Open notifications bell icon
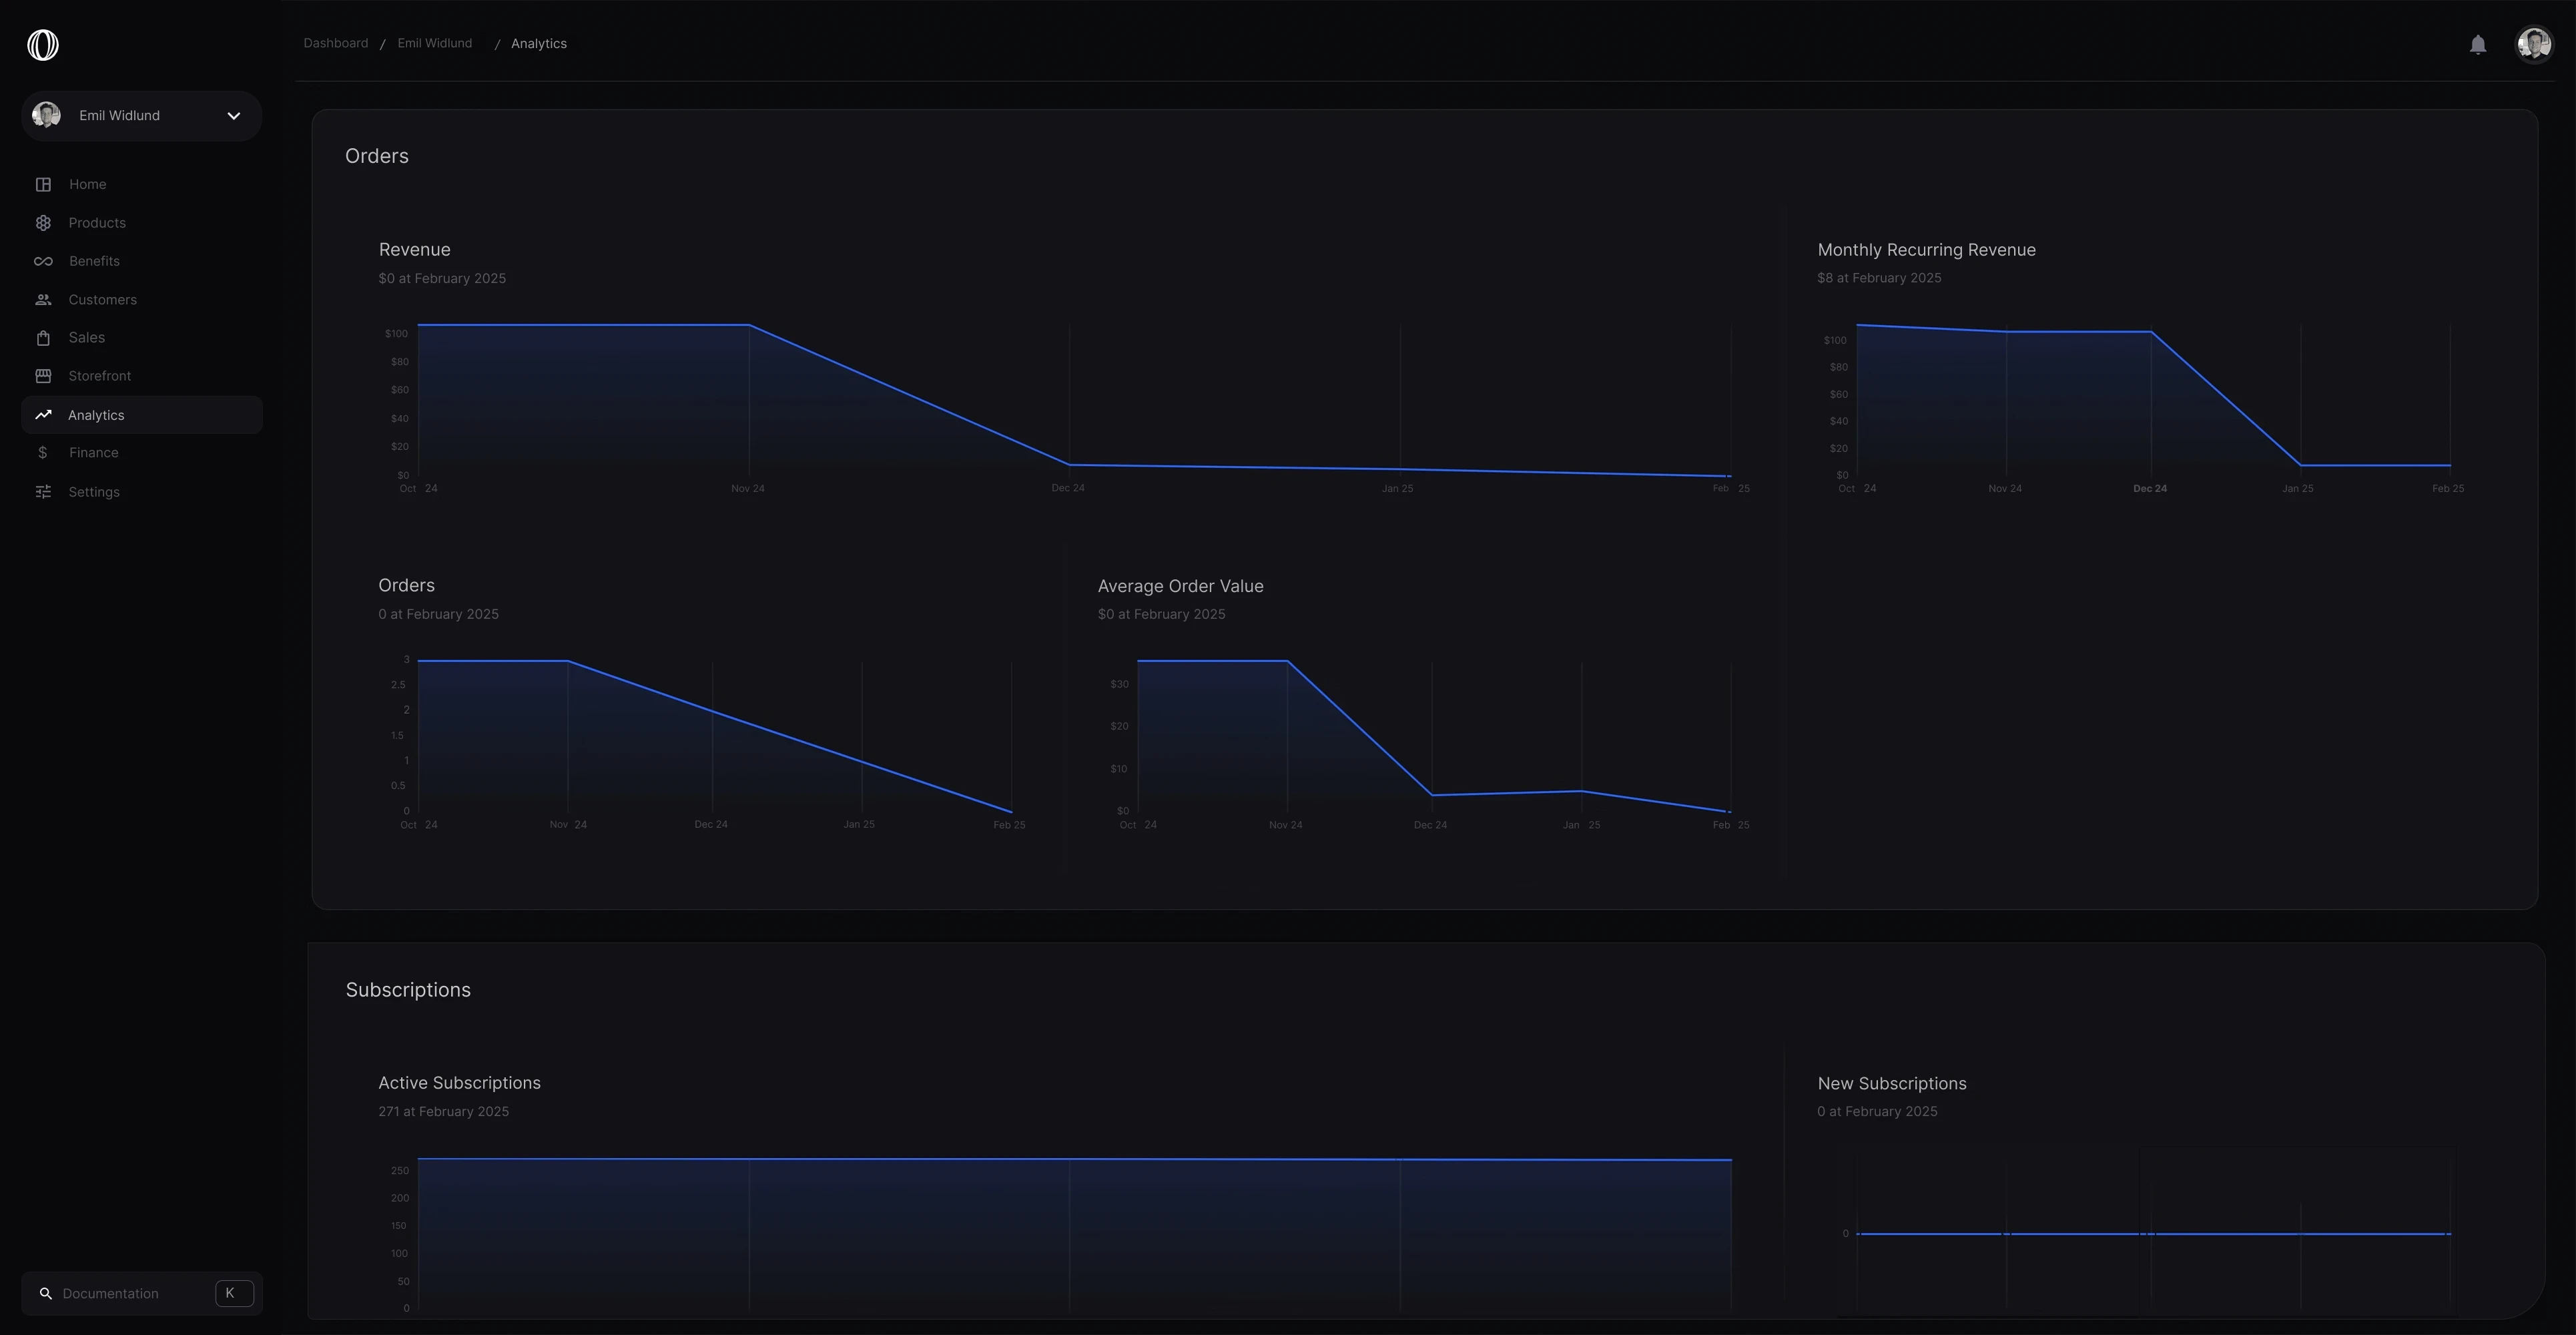The height and width of the screenshot is (1335, 2576). [x=2477, y=45]
